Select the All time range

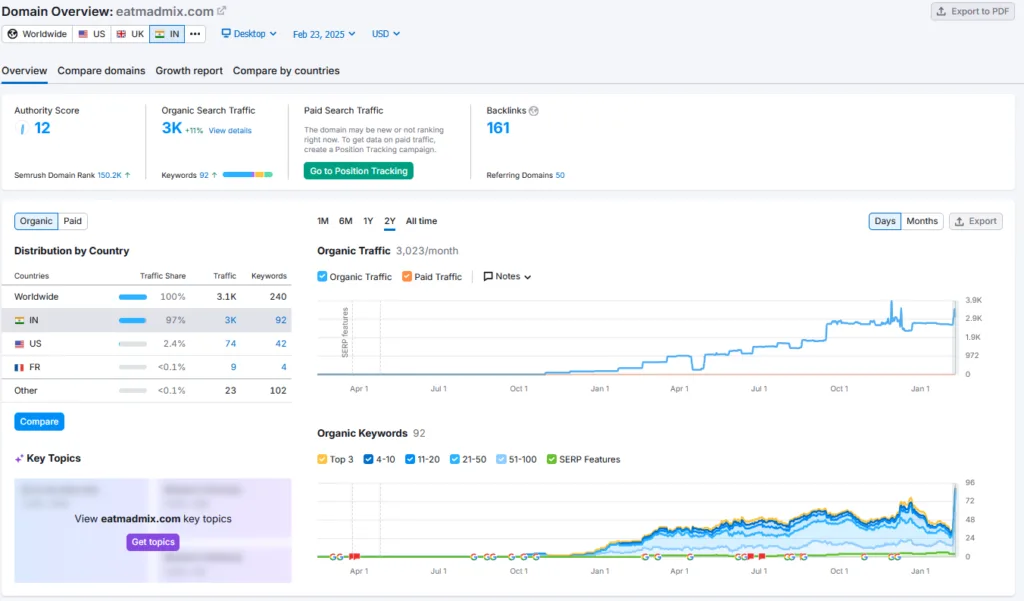tap(421, 221)
